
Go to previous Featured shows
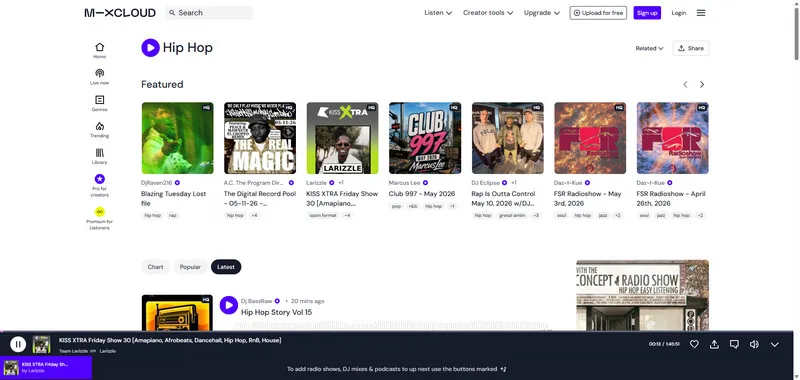click(x=685, y=85)
